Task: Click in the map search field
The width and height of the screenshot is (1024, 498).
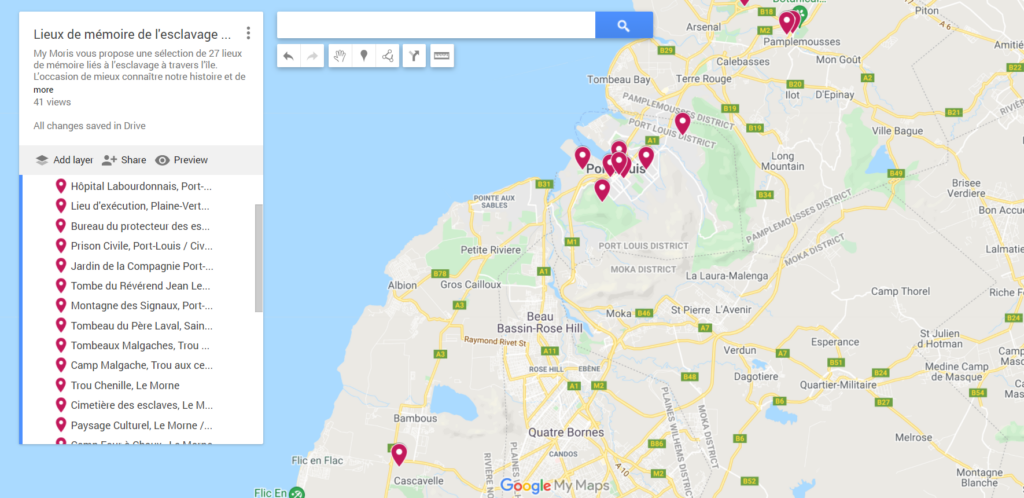Action: [x=435, y=26]
